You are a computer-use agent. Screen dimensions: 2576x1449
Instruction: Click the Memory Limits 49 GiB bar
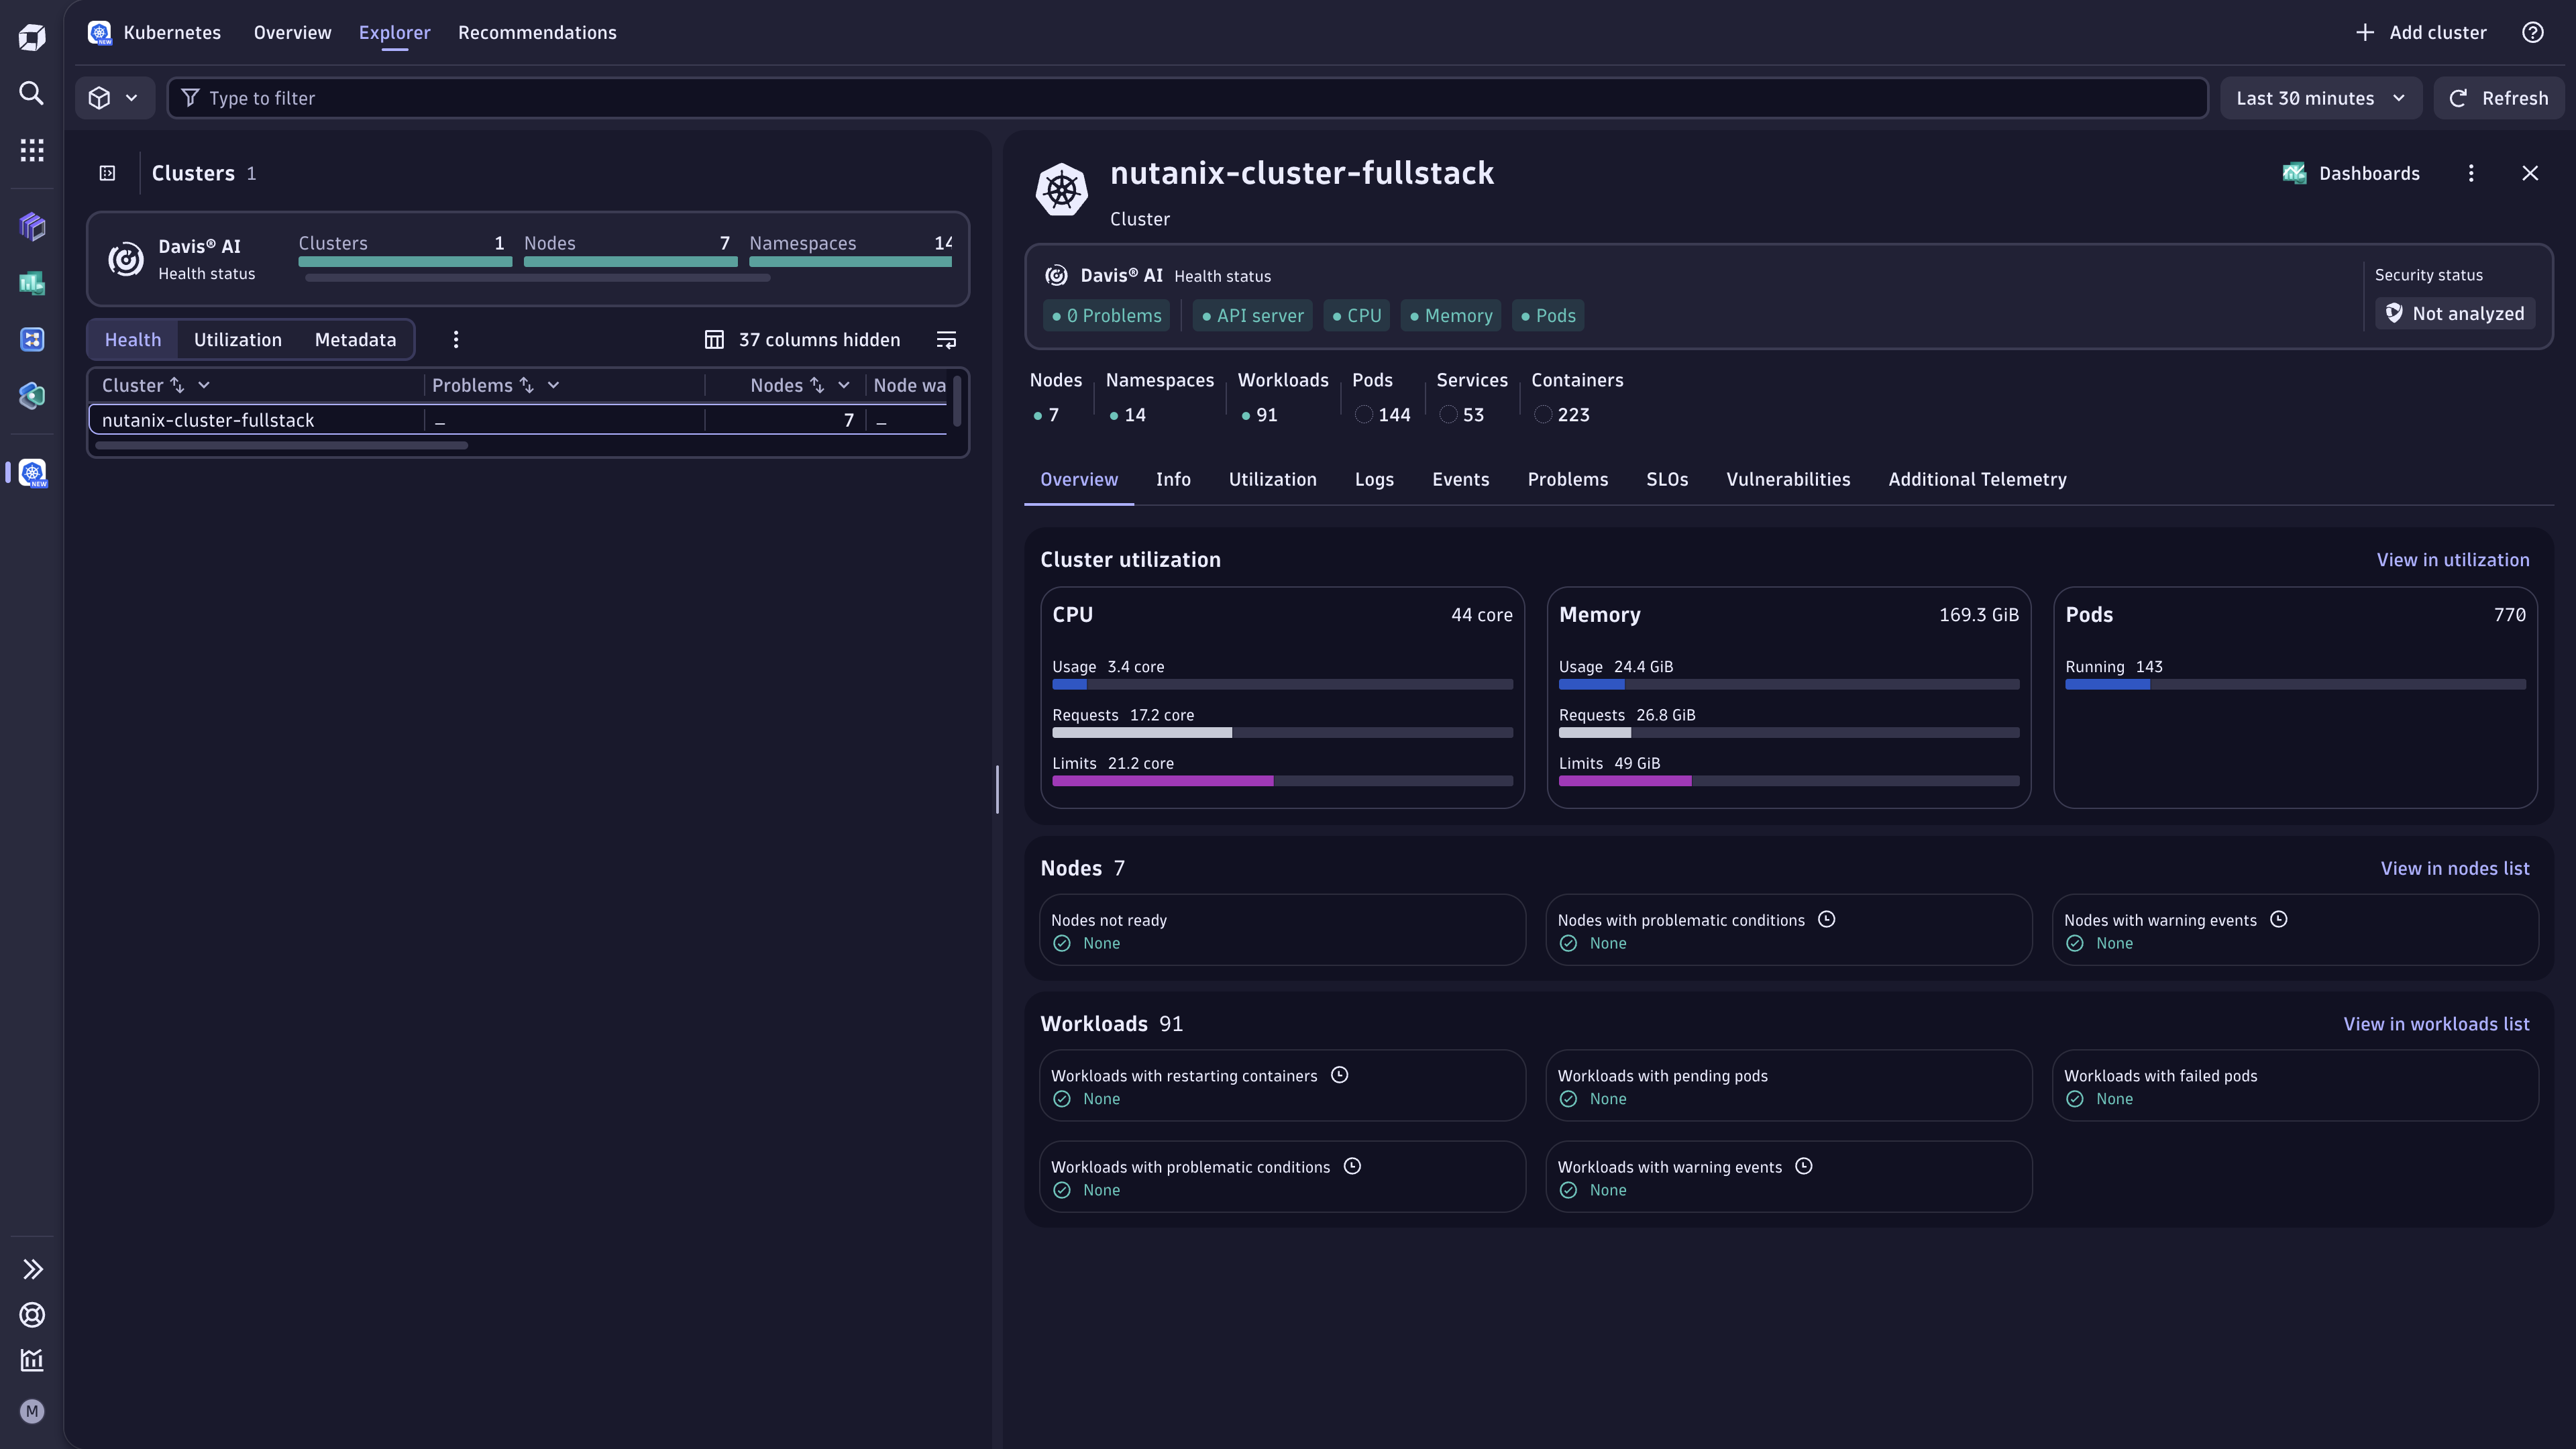[1788, 781]
